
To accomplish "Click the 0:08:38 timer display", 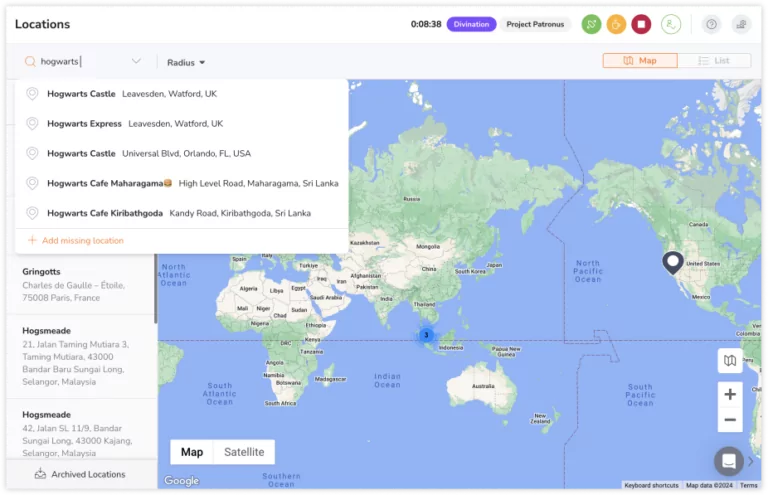I will 426,24.
